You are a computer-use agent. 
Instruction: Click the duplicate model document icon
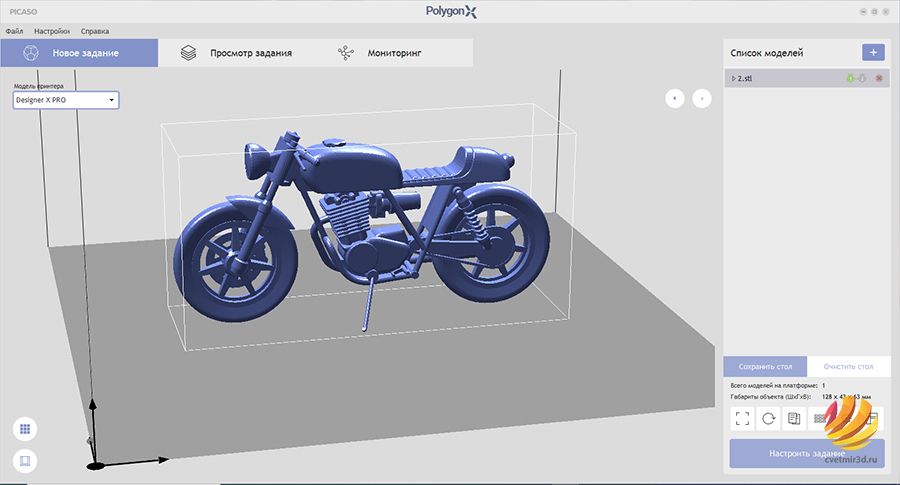(x=794, y=418)
